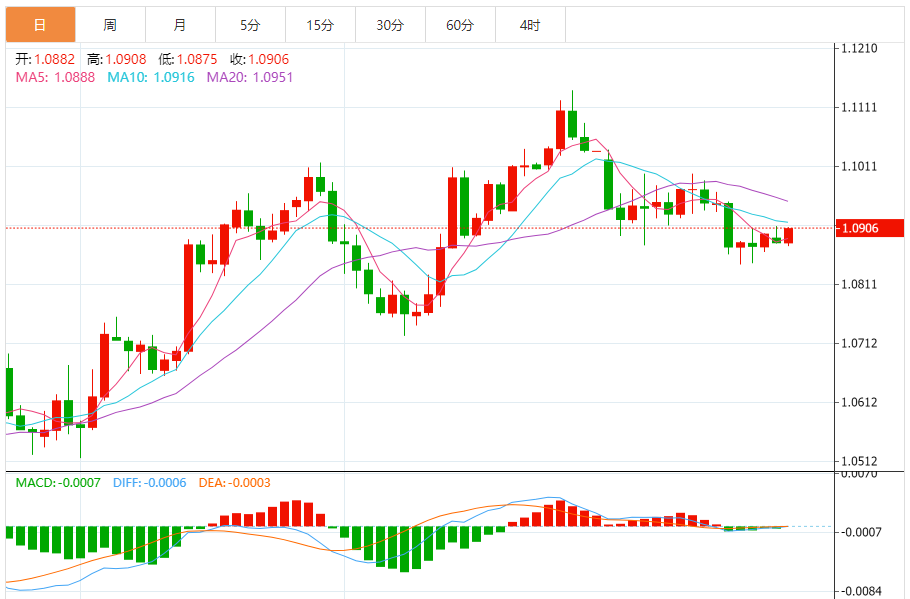Select the 日 daily chart tab
This screenshot has height=599, width=910.
(41, 25)
